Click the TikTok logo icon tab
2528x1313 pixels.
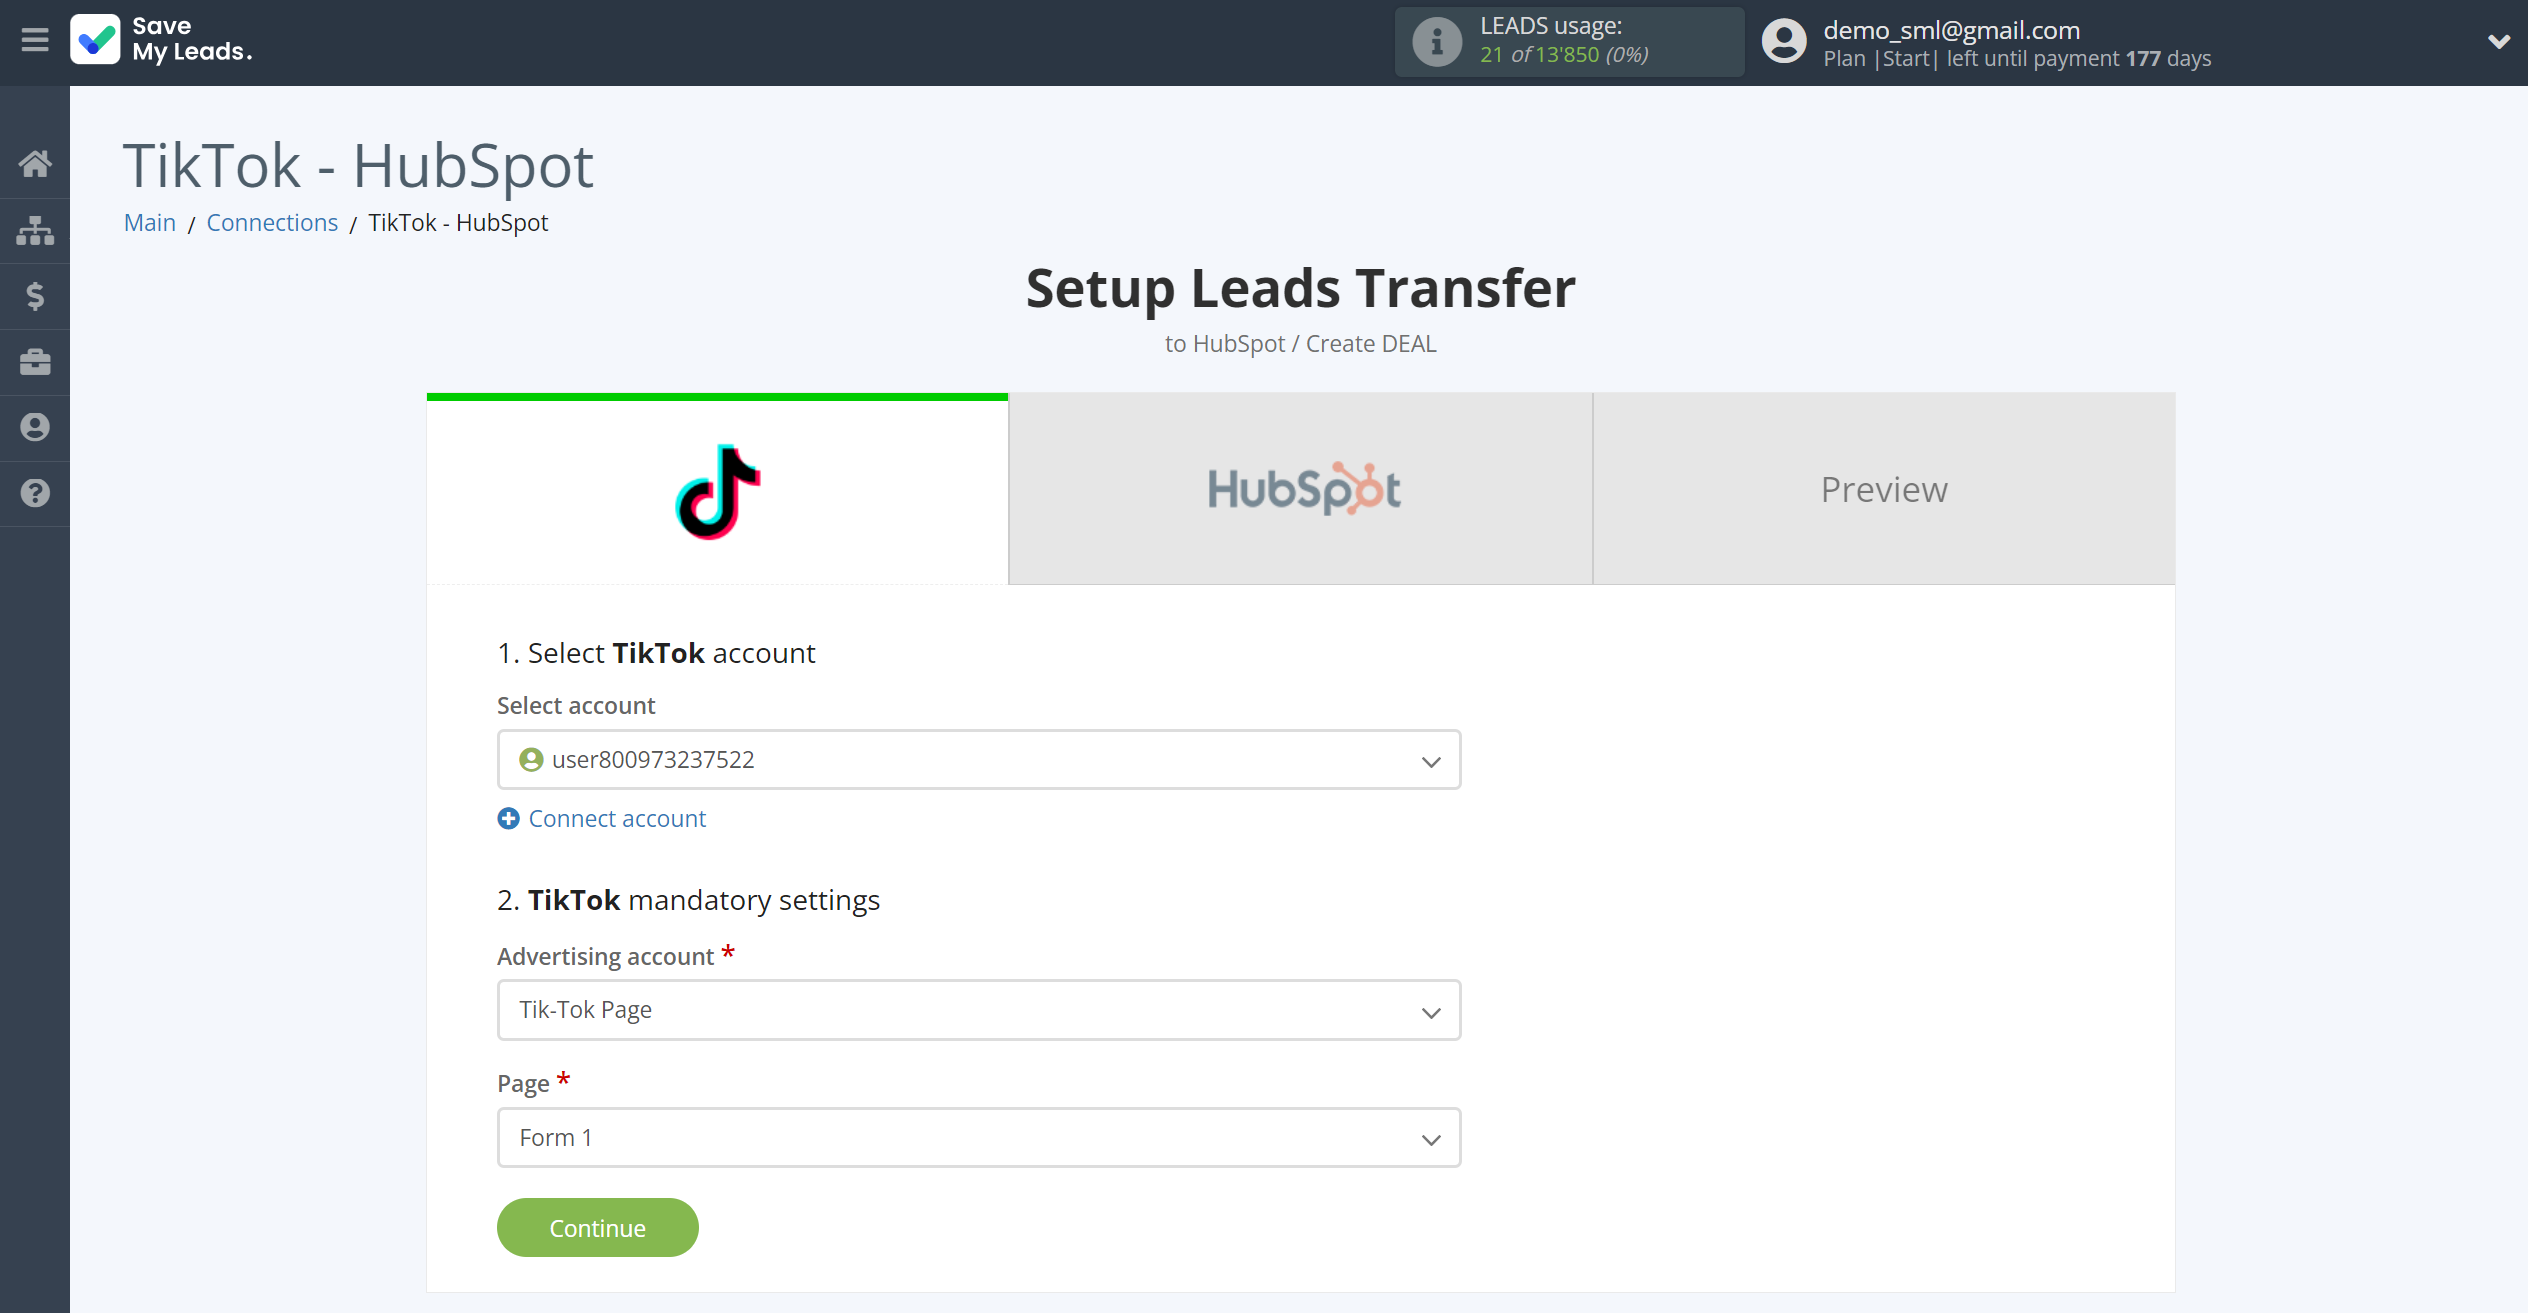coord(717,490)
